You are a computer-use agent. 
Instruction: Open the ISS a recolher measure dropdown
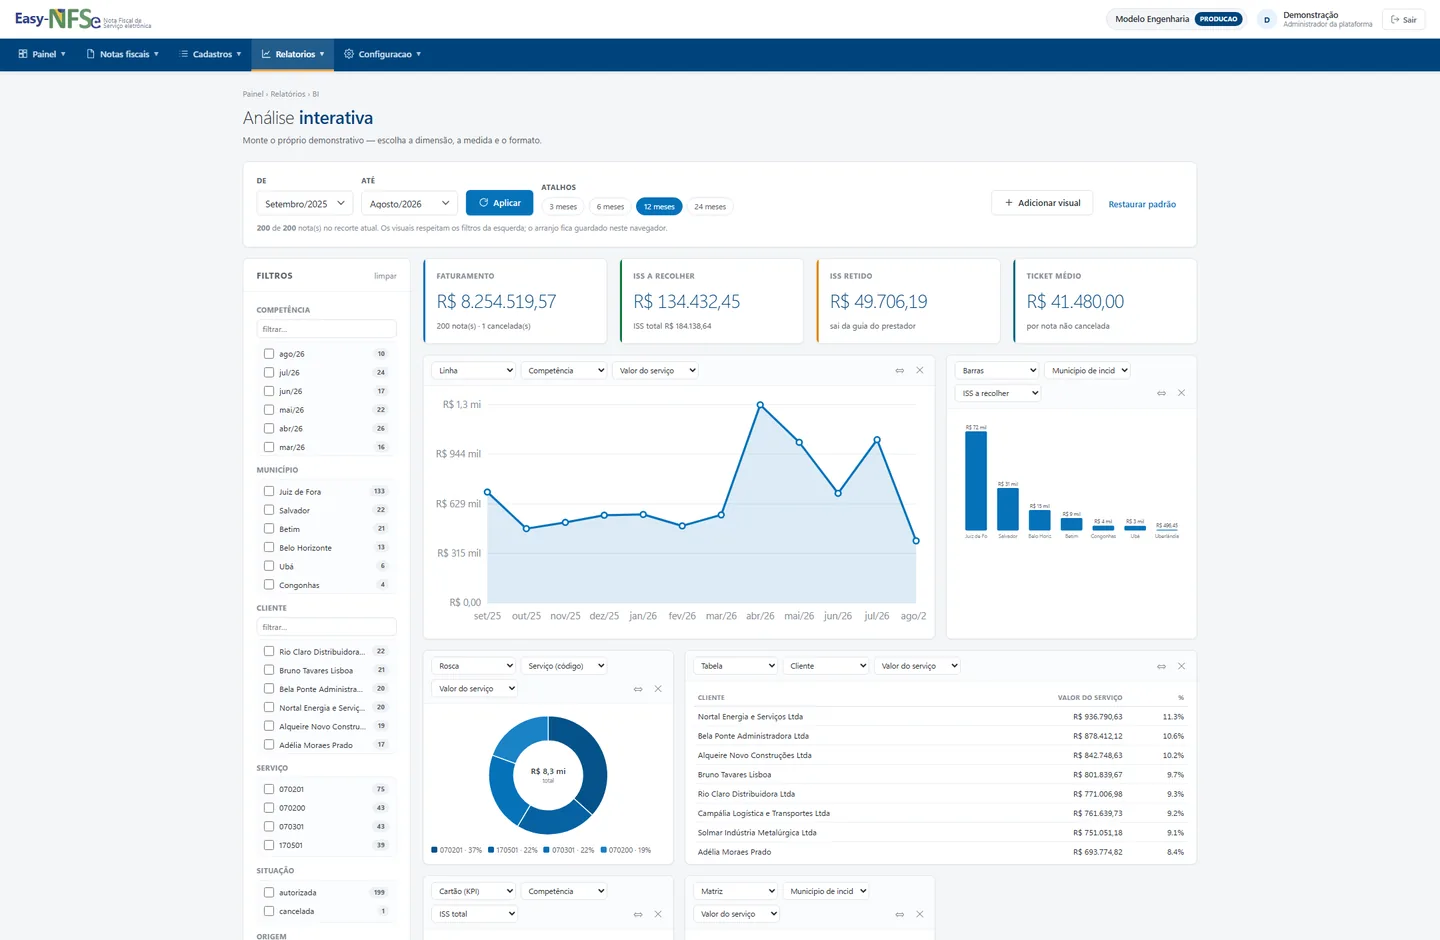[998, 394]
